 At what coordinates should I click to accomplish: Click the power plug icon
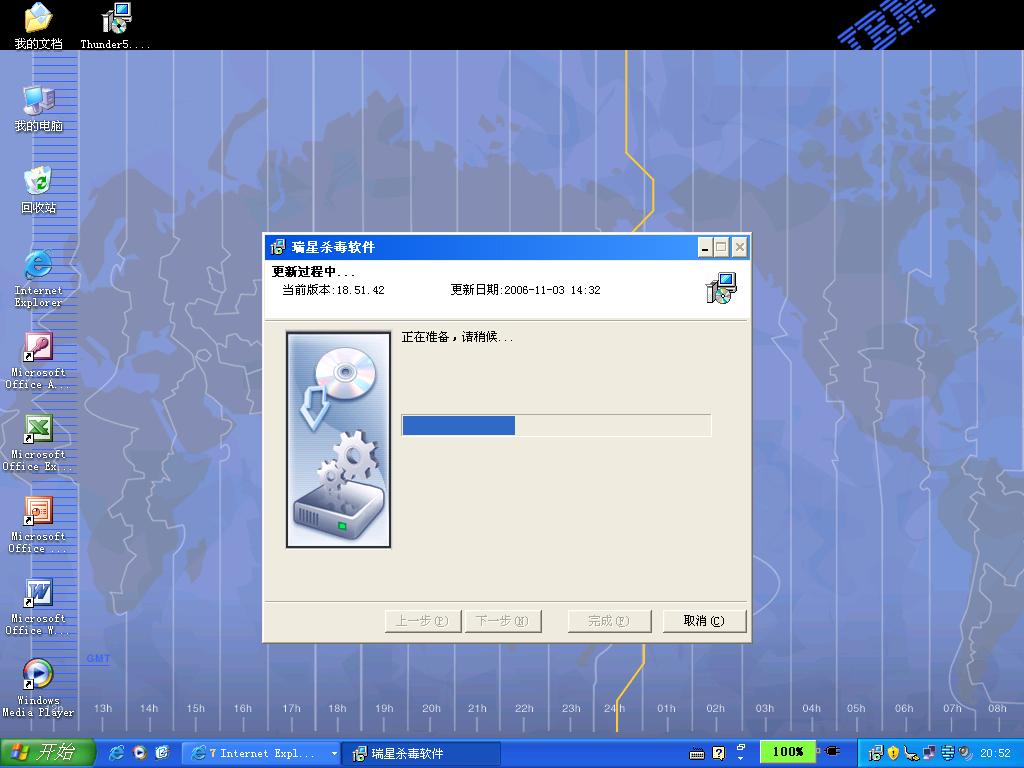[x=831, y=752]
